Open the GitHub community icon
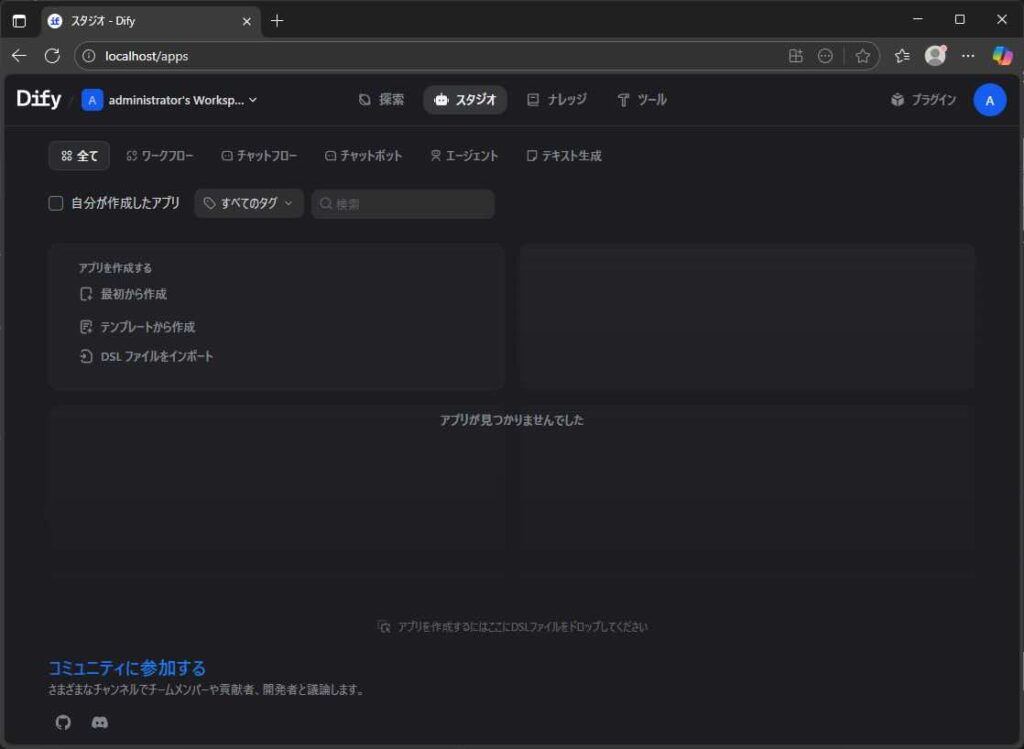Screen dimensions: 1024x749 coord(63,722)
